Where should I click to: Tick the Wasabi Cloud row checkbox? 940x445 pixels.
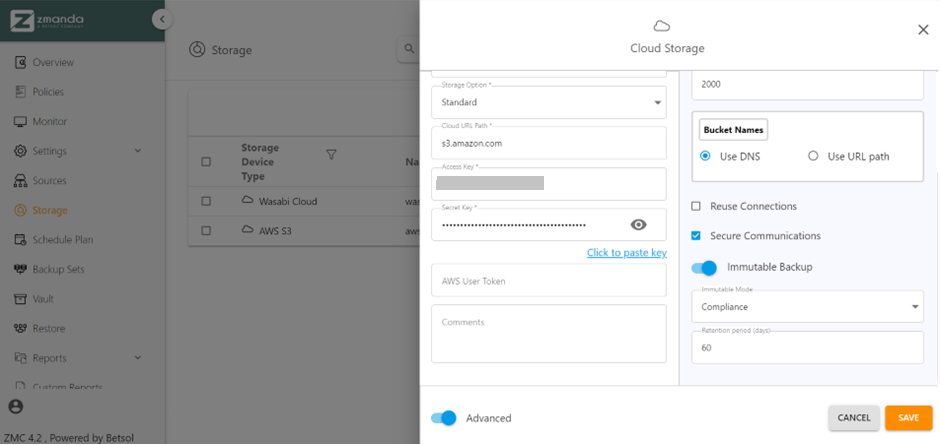[206, 202]
